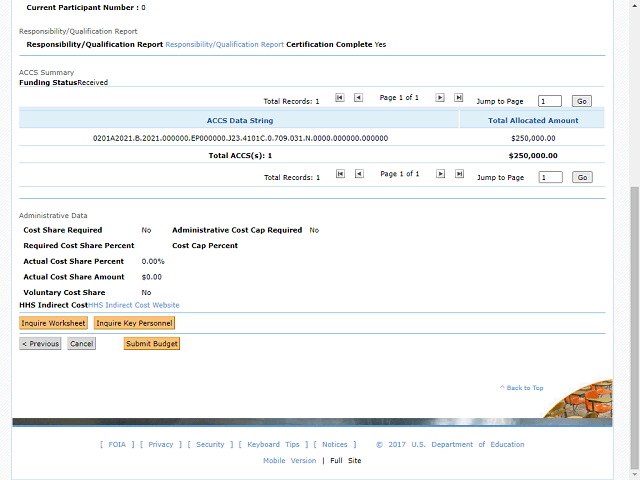Viewport: 640px width, 480px height.
Task: Click the Inquire Worksheet button
Action: click(x=53, y=323)
